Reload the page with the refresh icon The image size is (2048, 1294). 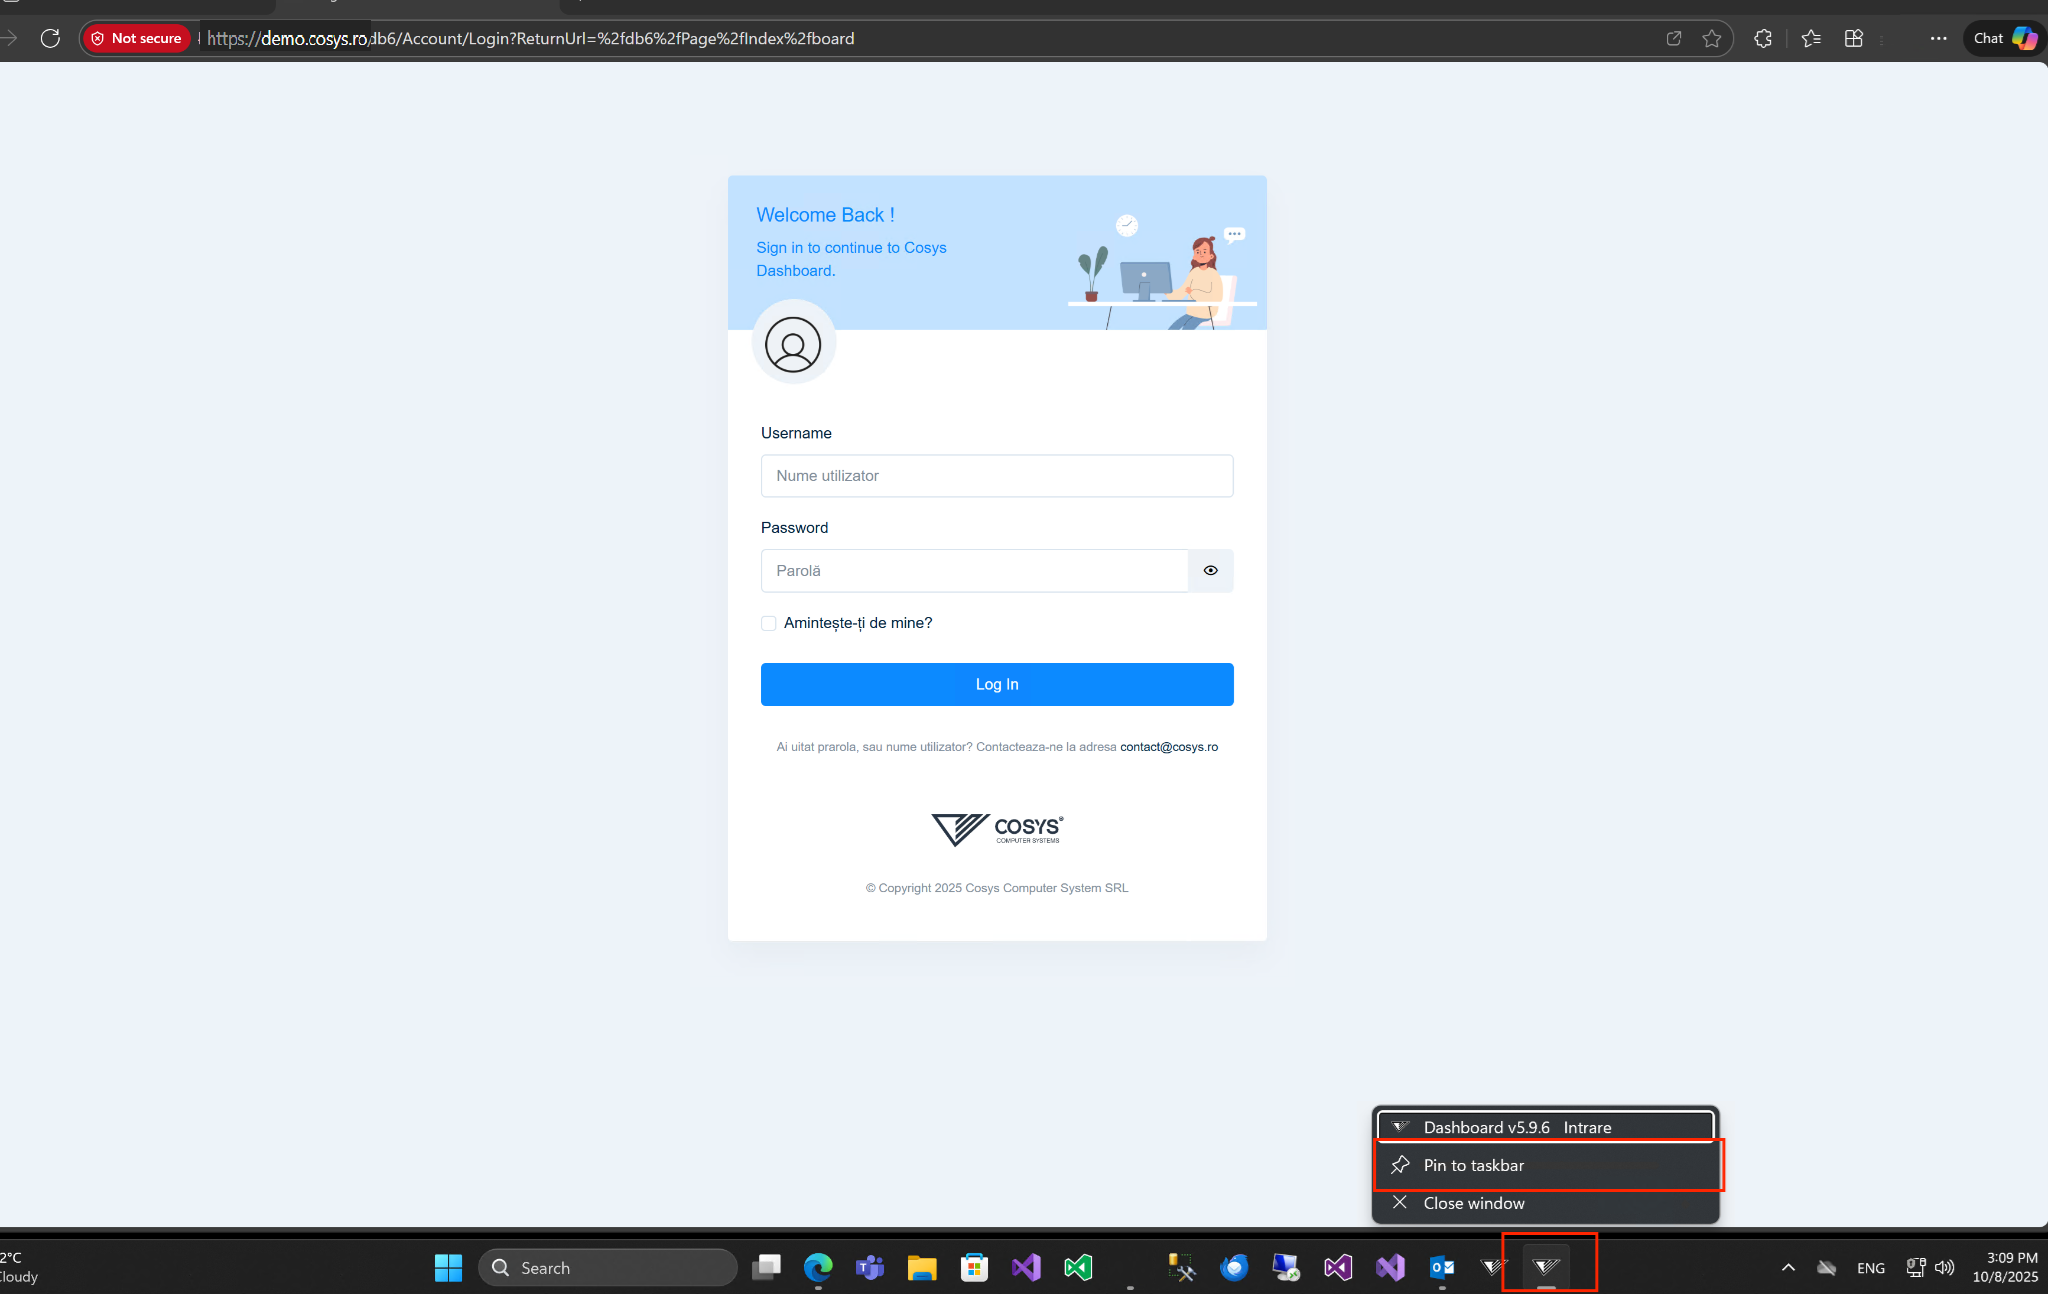click(x=50, y=38)
